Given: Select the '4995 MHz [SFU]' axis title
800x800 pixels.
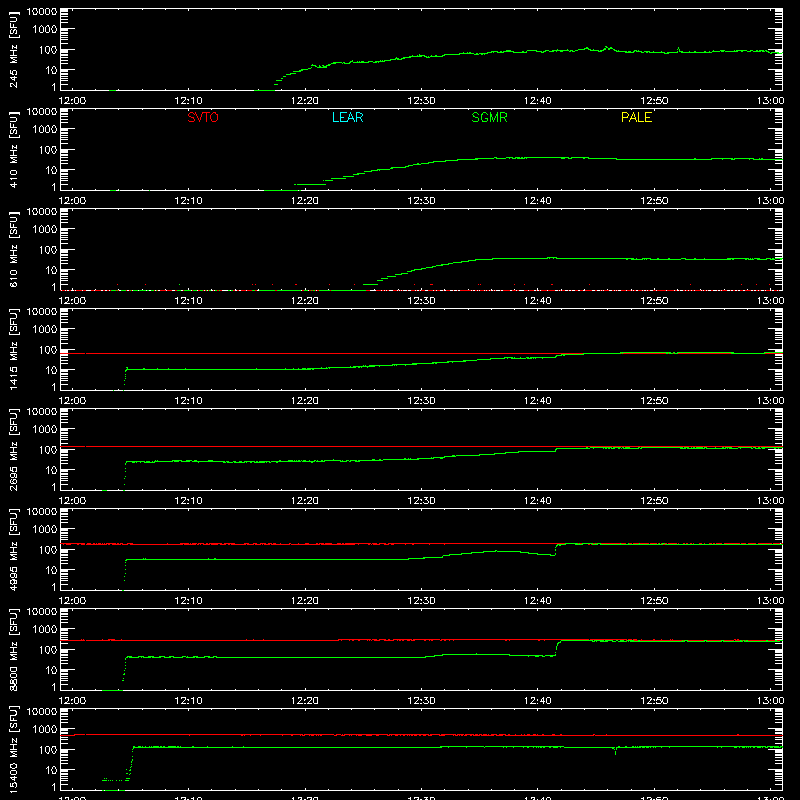Looking at the screenshot, I should (x=14, y=549).
